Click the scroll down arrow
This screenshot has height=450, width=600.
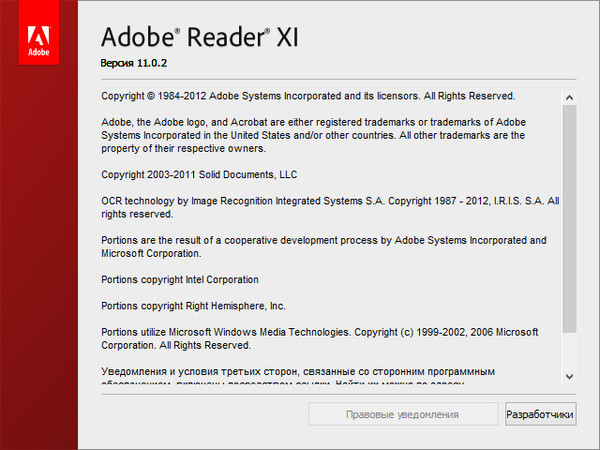[x=569, y=376]
